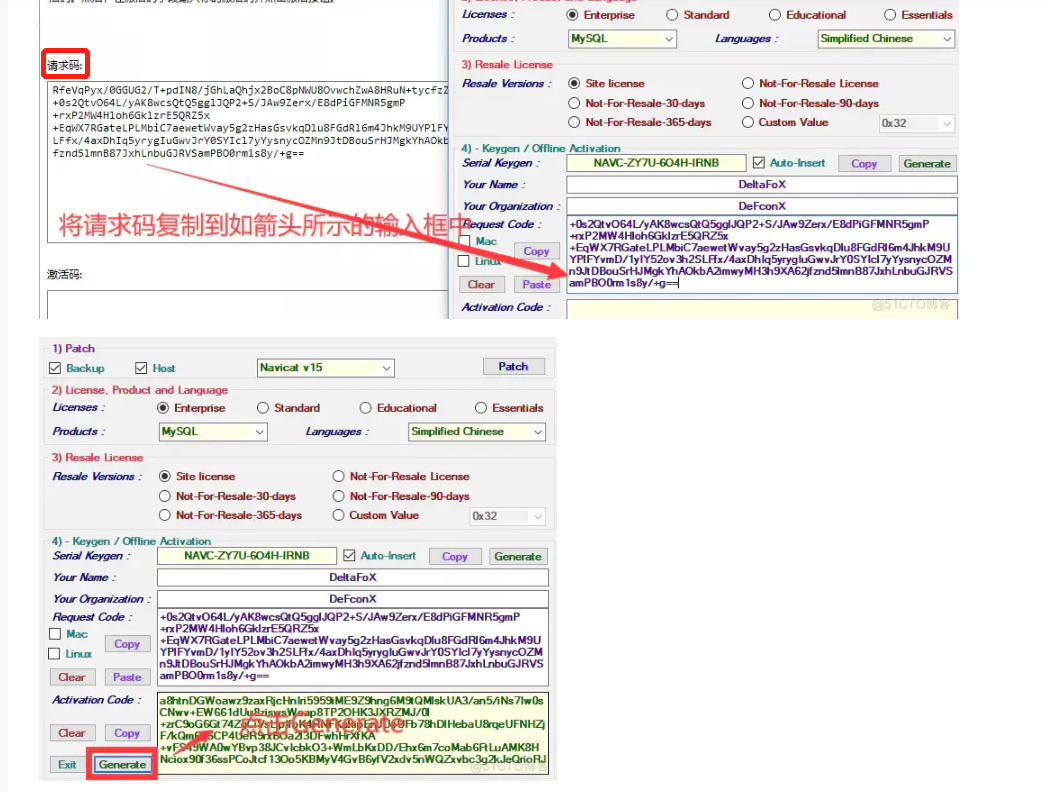Open the 0x32 Custom Value dropdown in lower window

pyautogui.click(x=508, y=516)
